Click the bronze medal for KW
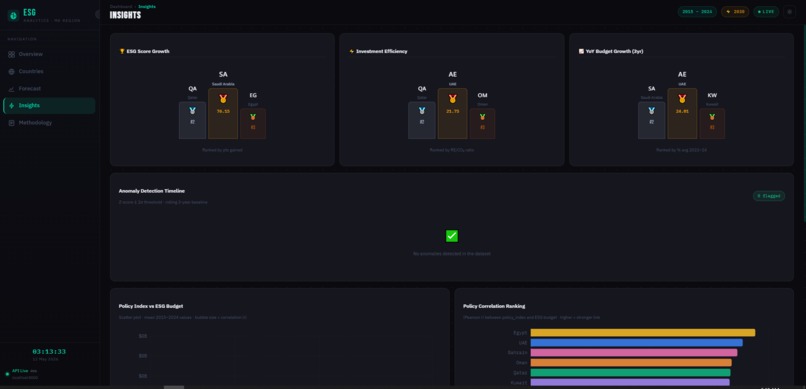The width and height of the screenshot is (806, 389). coord(712,117)
